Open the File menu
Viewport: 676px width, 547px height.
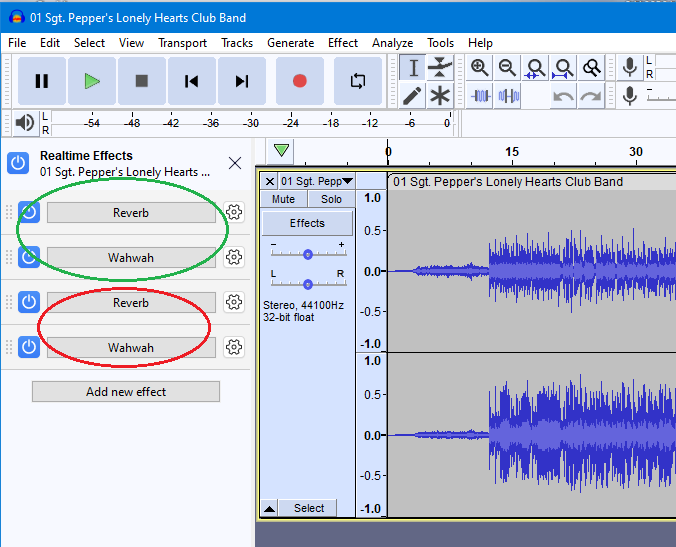(x=17, y=43)
